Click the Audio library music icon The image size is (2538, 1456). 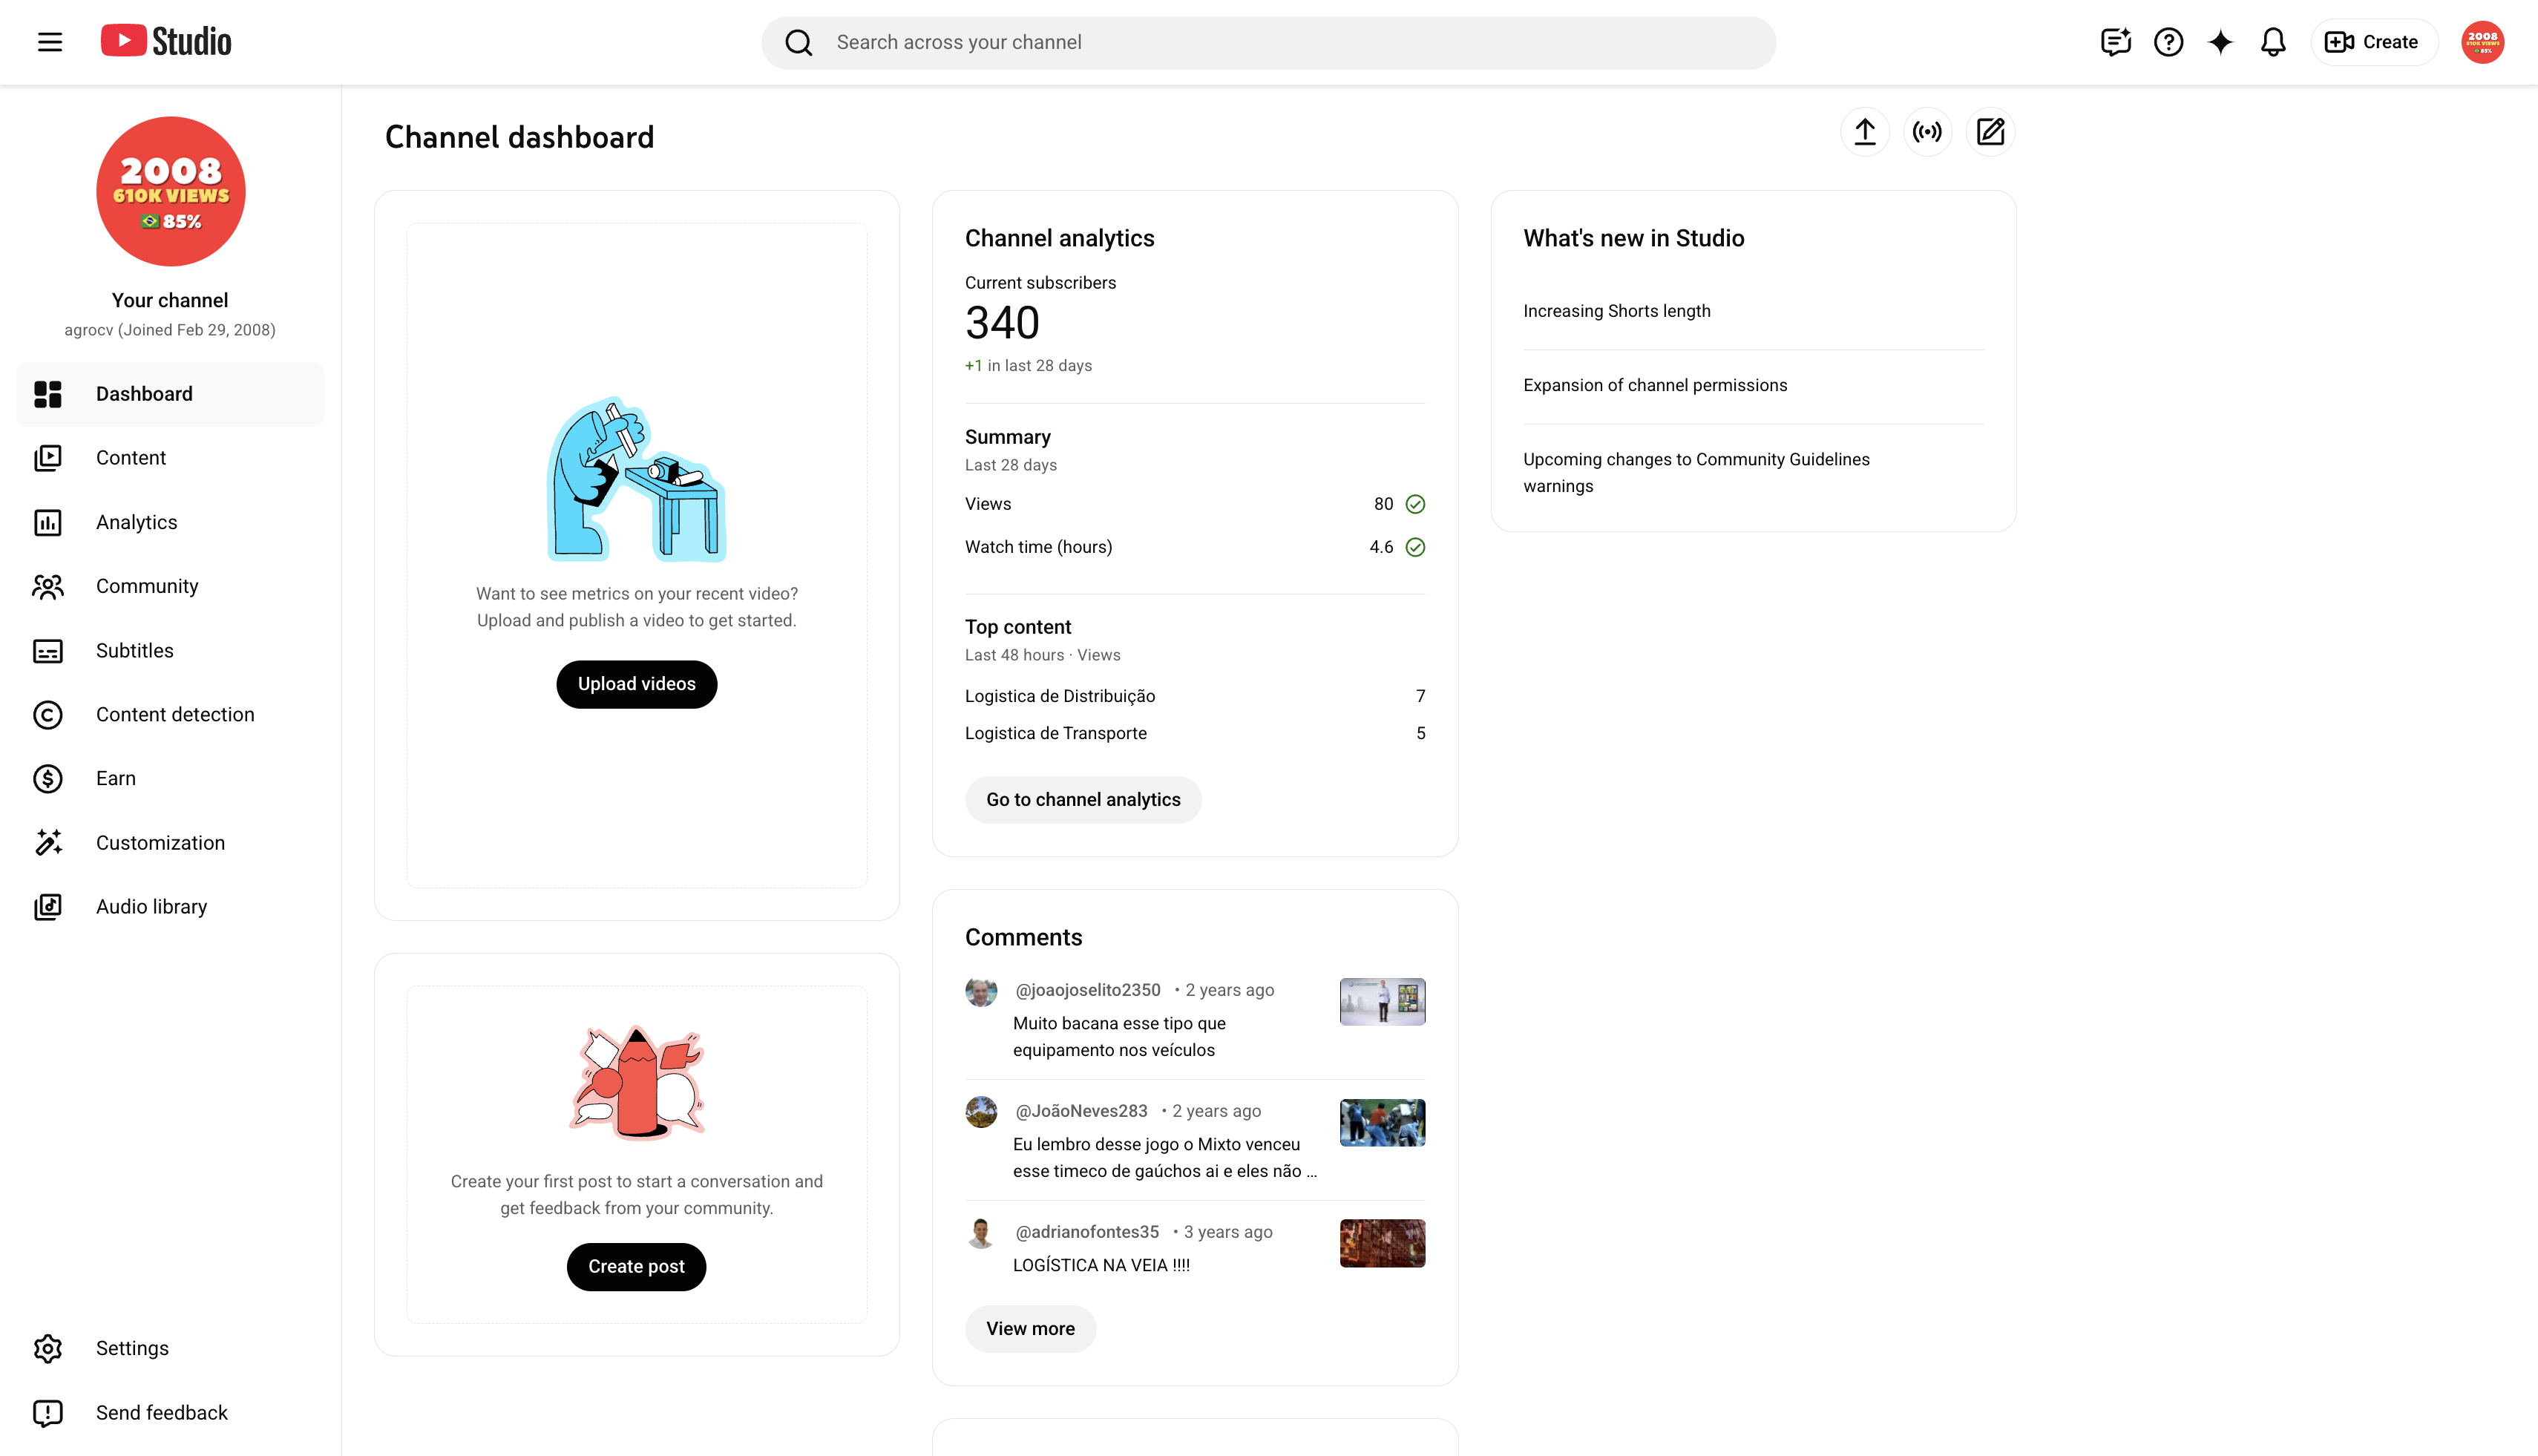pos(48,907)
